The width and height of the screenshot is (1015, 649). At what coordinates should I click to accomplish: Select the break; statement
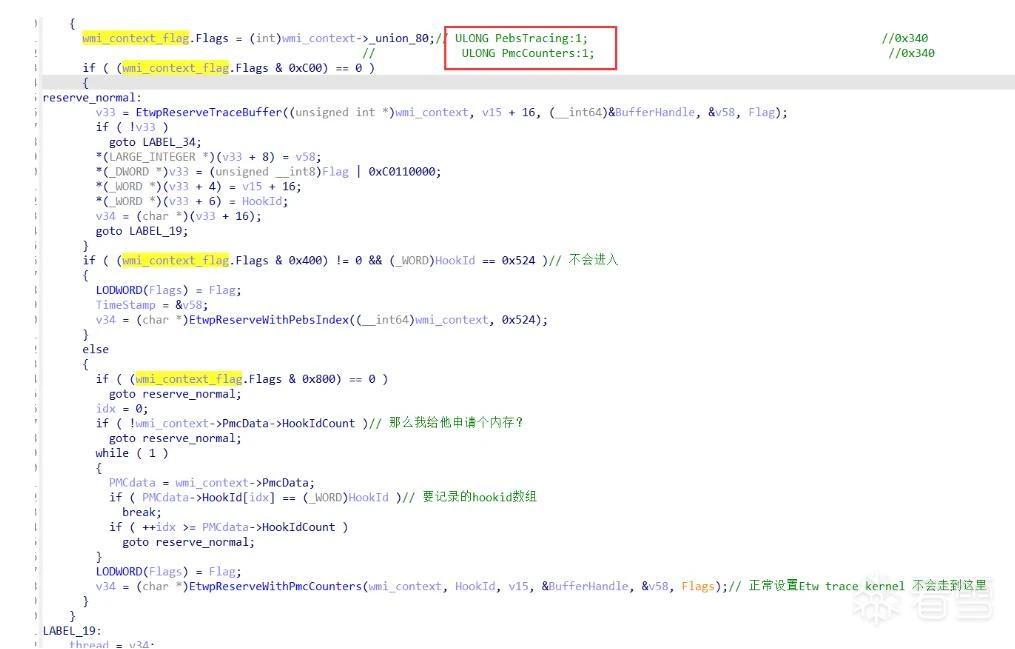coord(142,512)
